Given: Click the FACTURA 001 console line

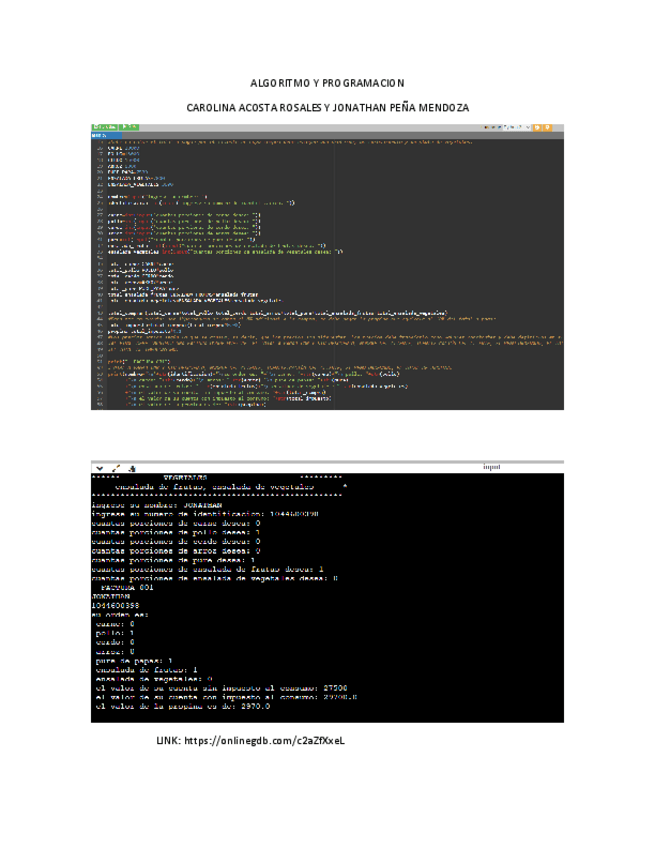Looking at the screenshot, I should pyautogui.click(x=127, y=587).
